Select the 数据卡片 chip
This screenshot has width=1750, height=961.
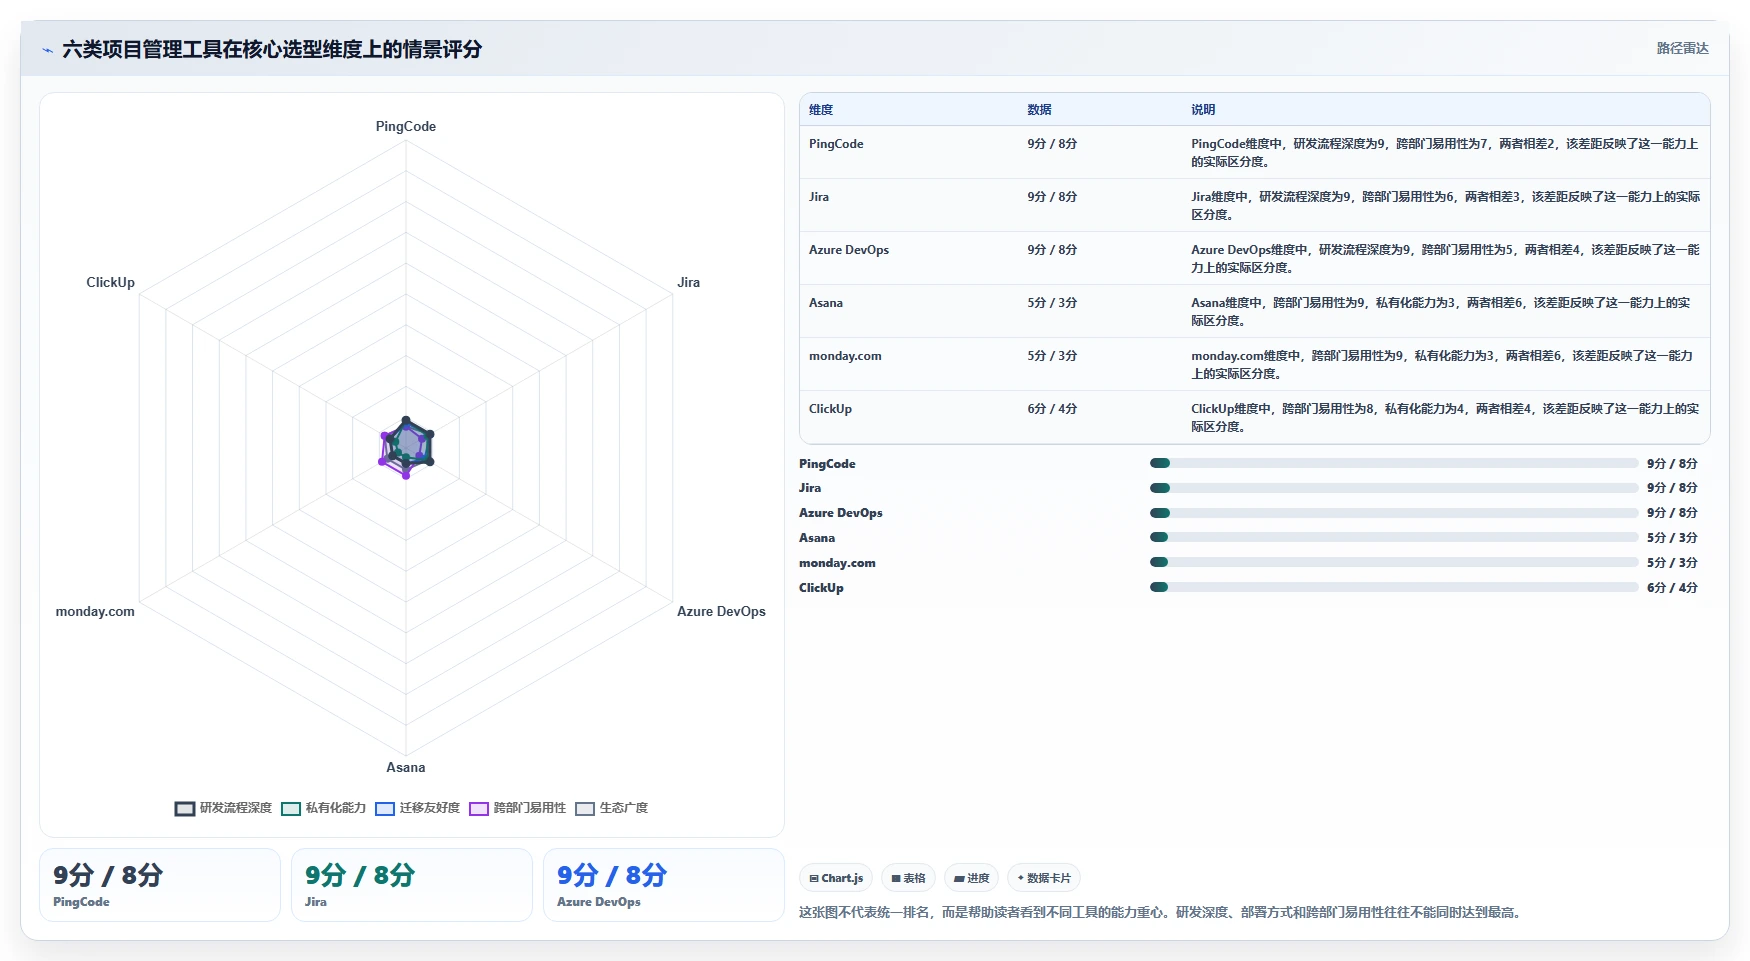1044,878
